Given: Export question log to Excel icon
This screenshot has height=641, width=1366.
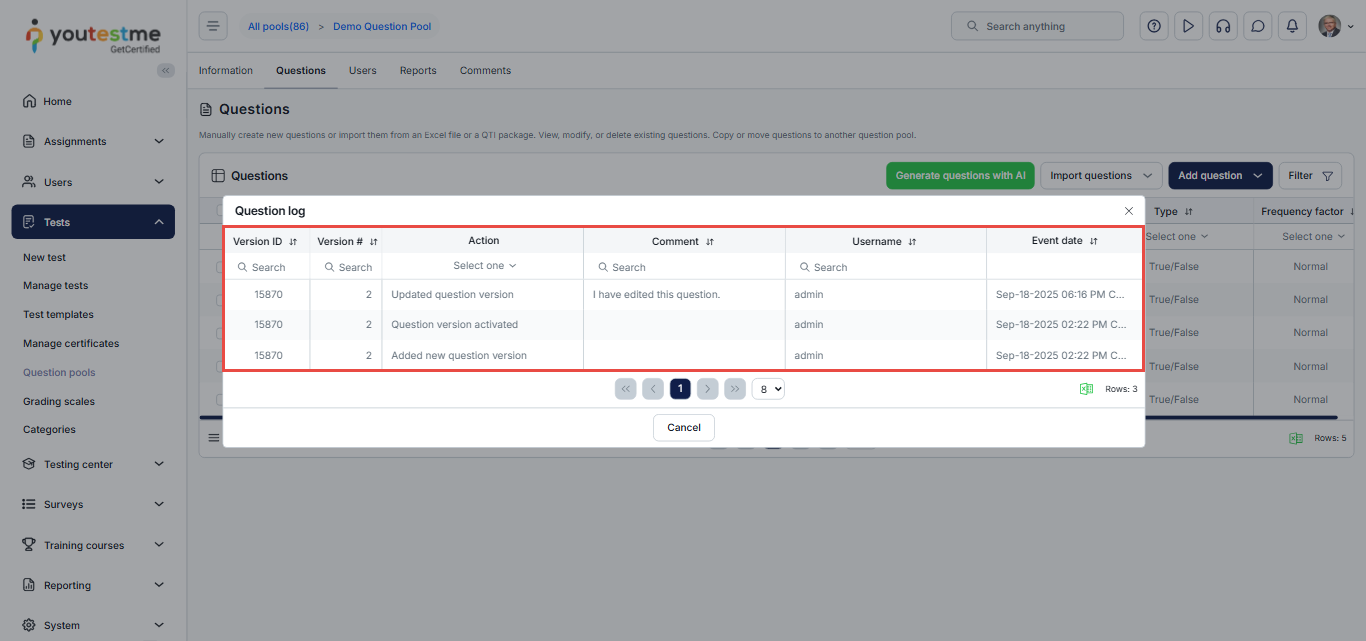Looking at the screenshot, I should point(1086,389).
